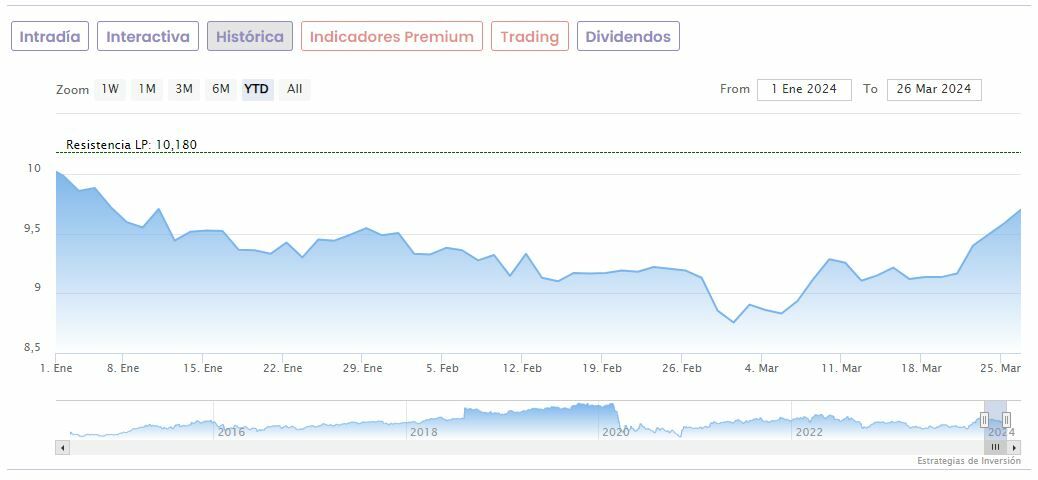Open the Intradía tab

click(50, 37)
